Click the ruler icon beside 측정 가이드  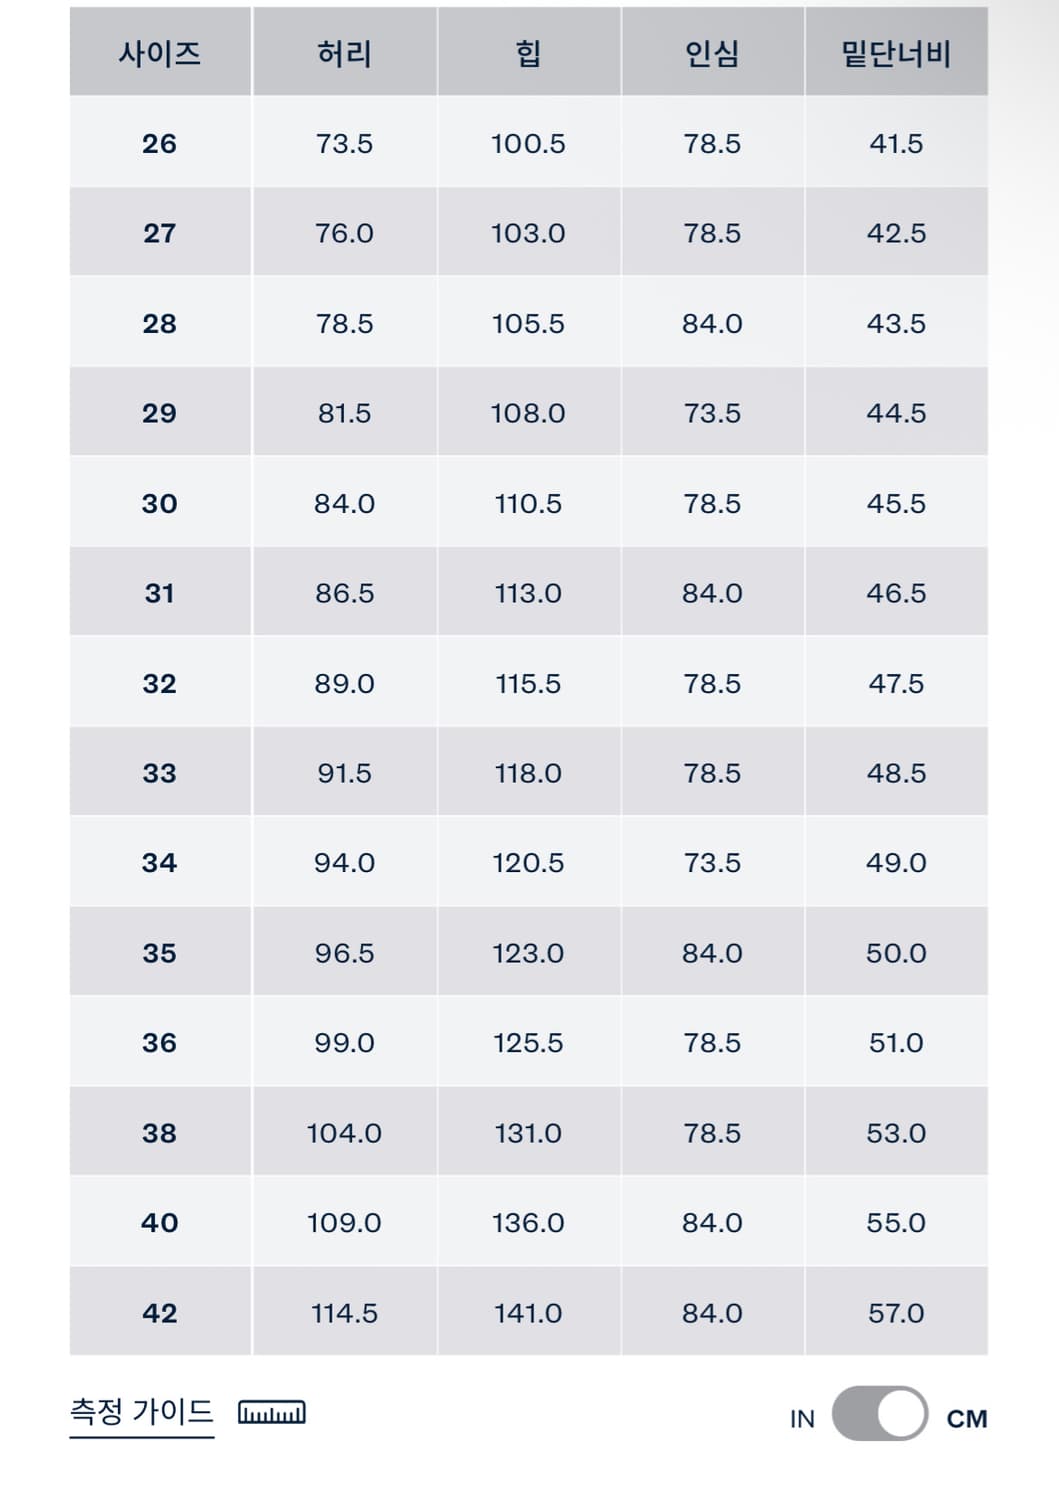(272, 1412)
